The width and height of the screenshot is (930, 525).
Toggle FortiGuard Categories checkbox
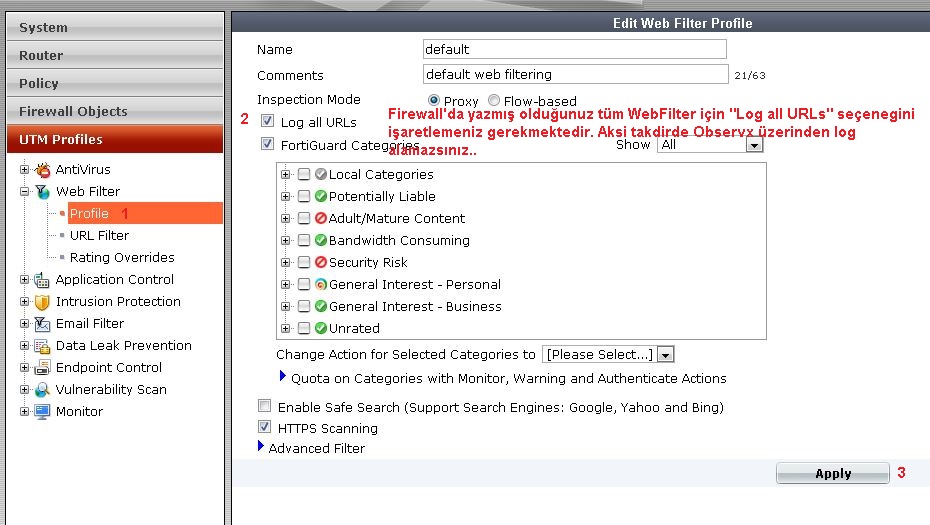point(267,144)
